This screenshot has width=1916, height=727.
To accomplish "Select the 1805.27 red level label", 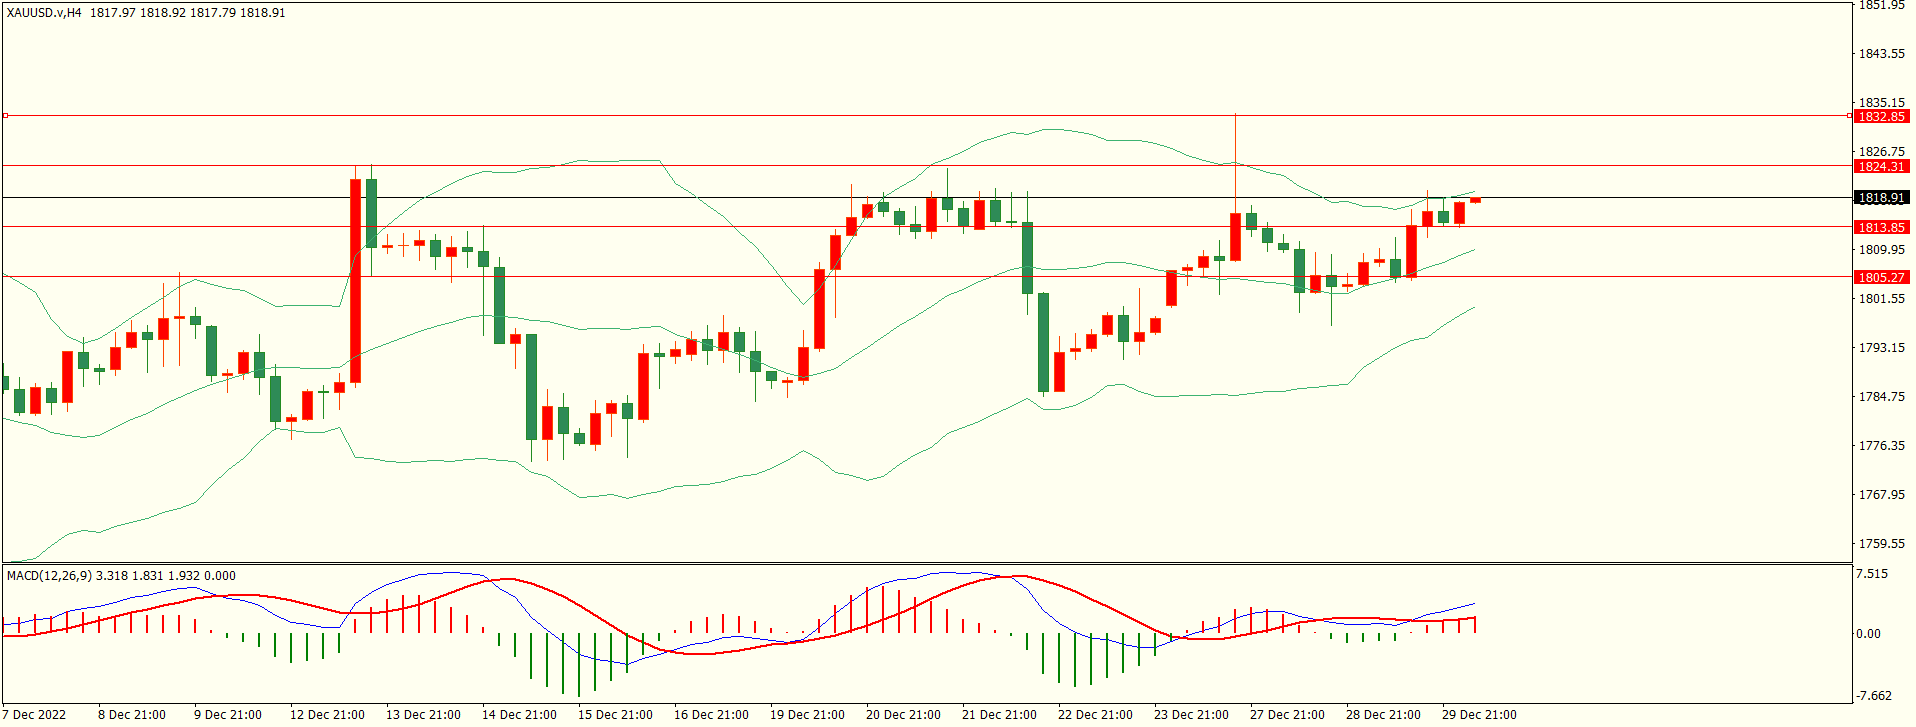I will 1881,278.
